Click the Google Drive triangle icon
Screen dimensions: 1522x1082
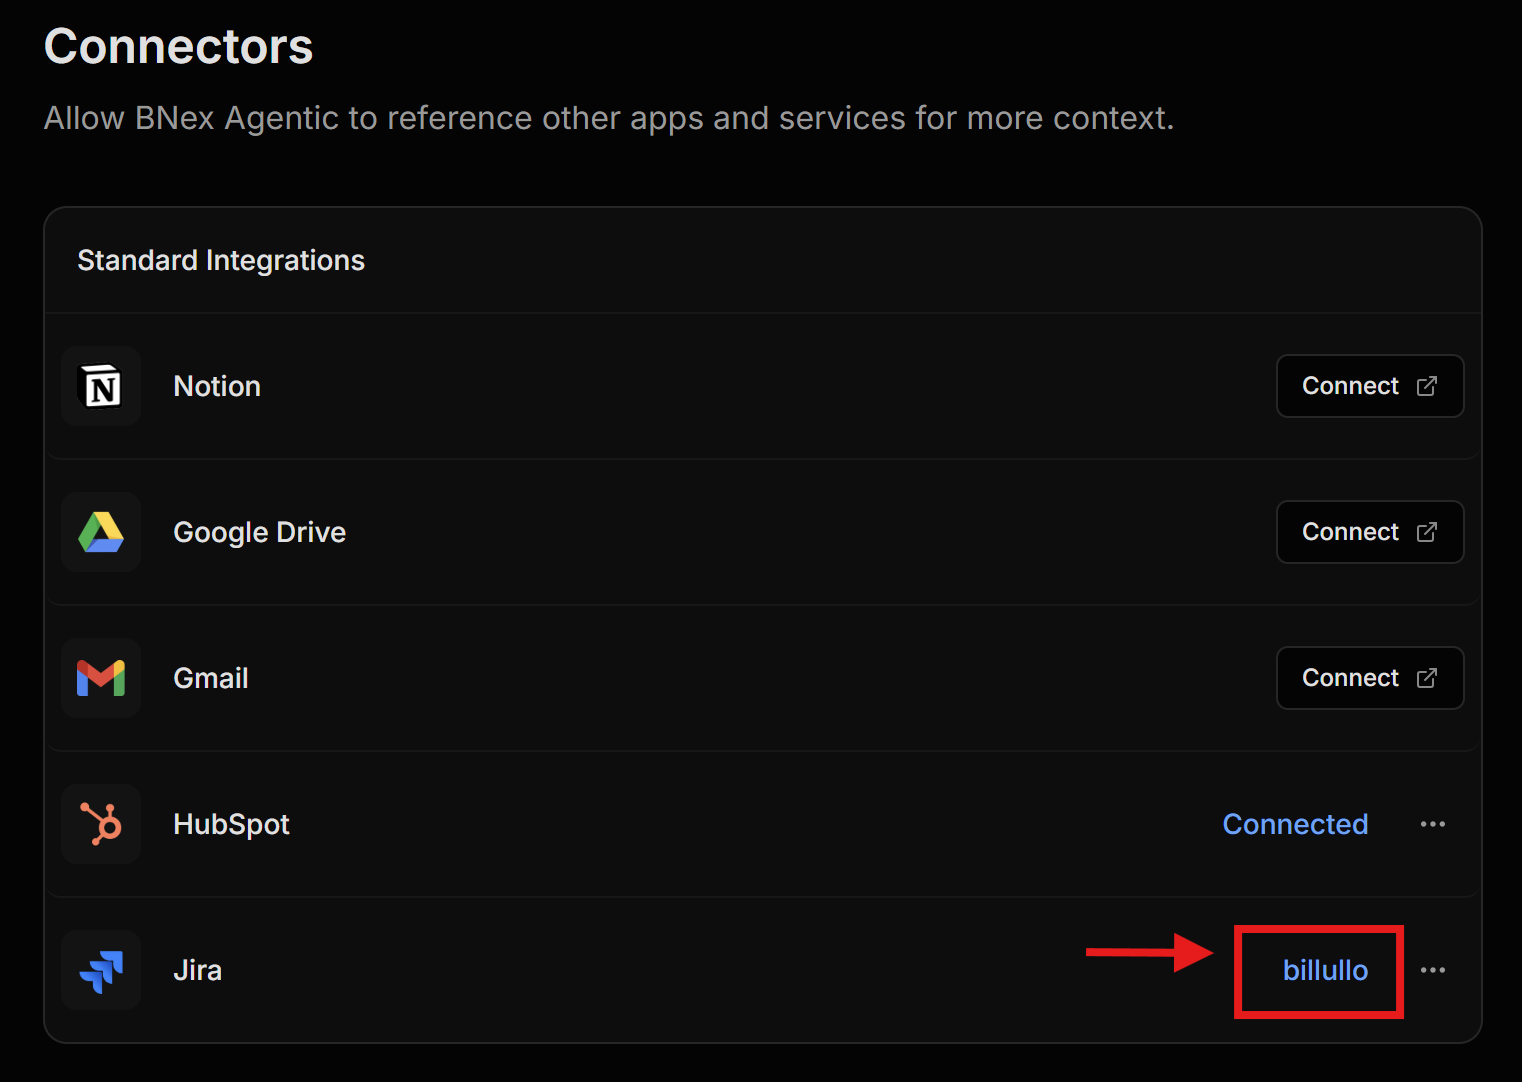coord(101,532)
